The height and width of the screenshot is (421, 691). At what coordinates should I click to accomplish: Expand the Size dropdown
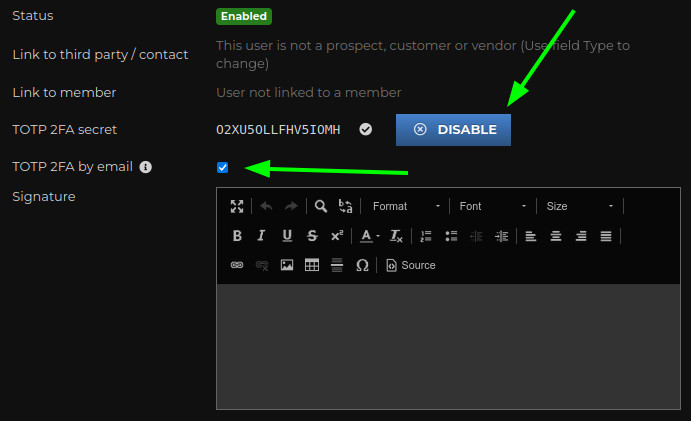(x=580, y=206)
